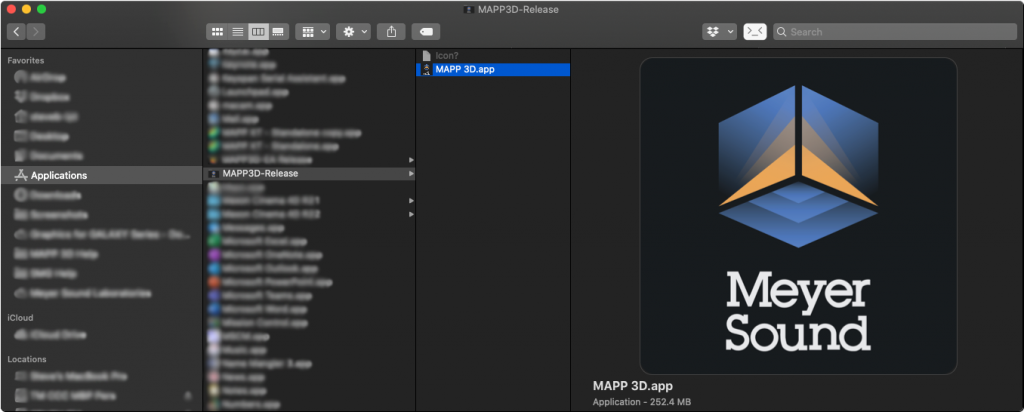Open the gear action menu

tap(354, 31)
